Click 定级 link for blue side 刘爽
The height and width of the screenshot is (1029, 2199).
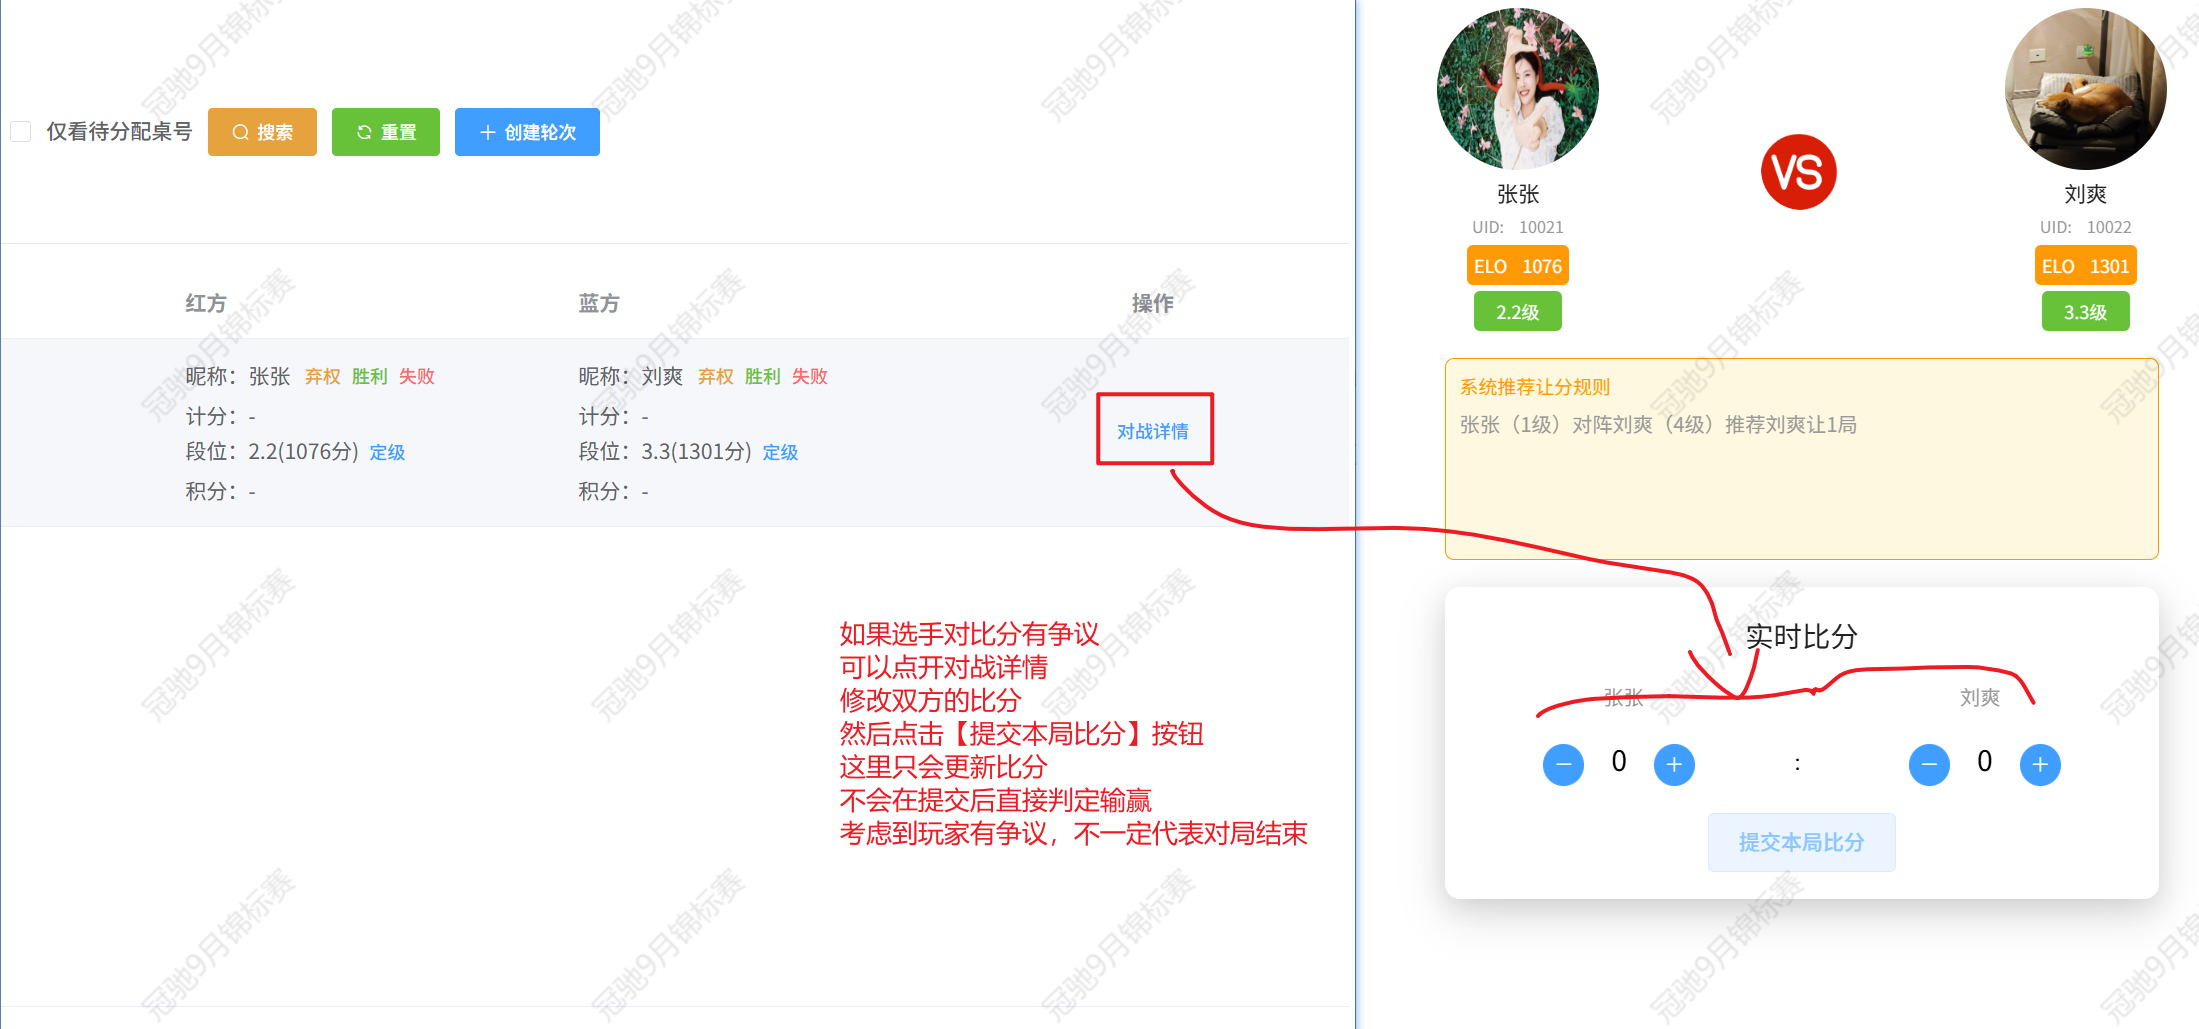(780, 453)
